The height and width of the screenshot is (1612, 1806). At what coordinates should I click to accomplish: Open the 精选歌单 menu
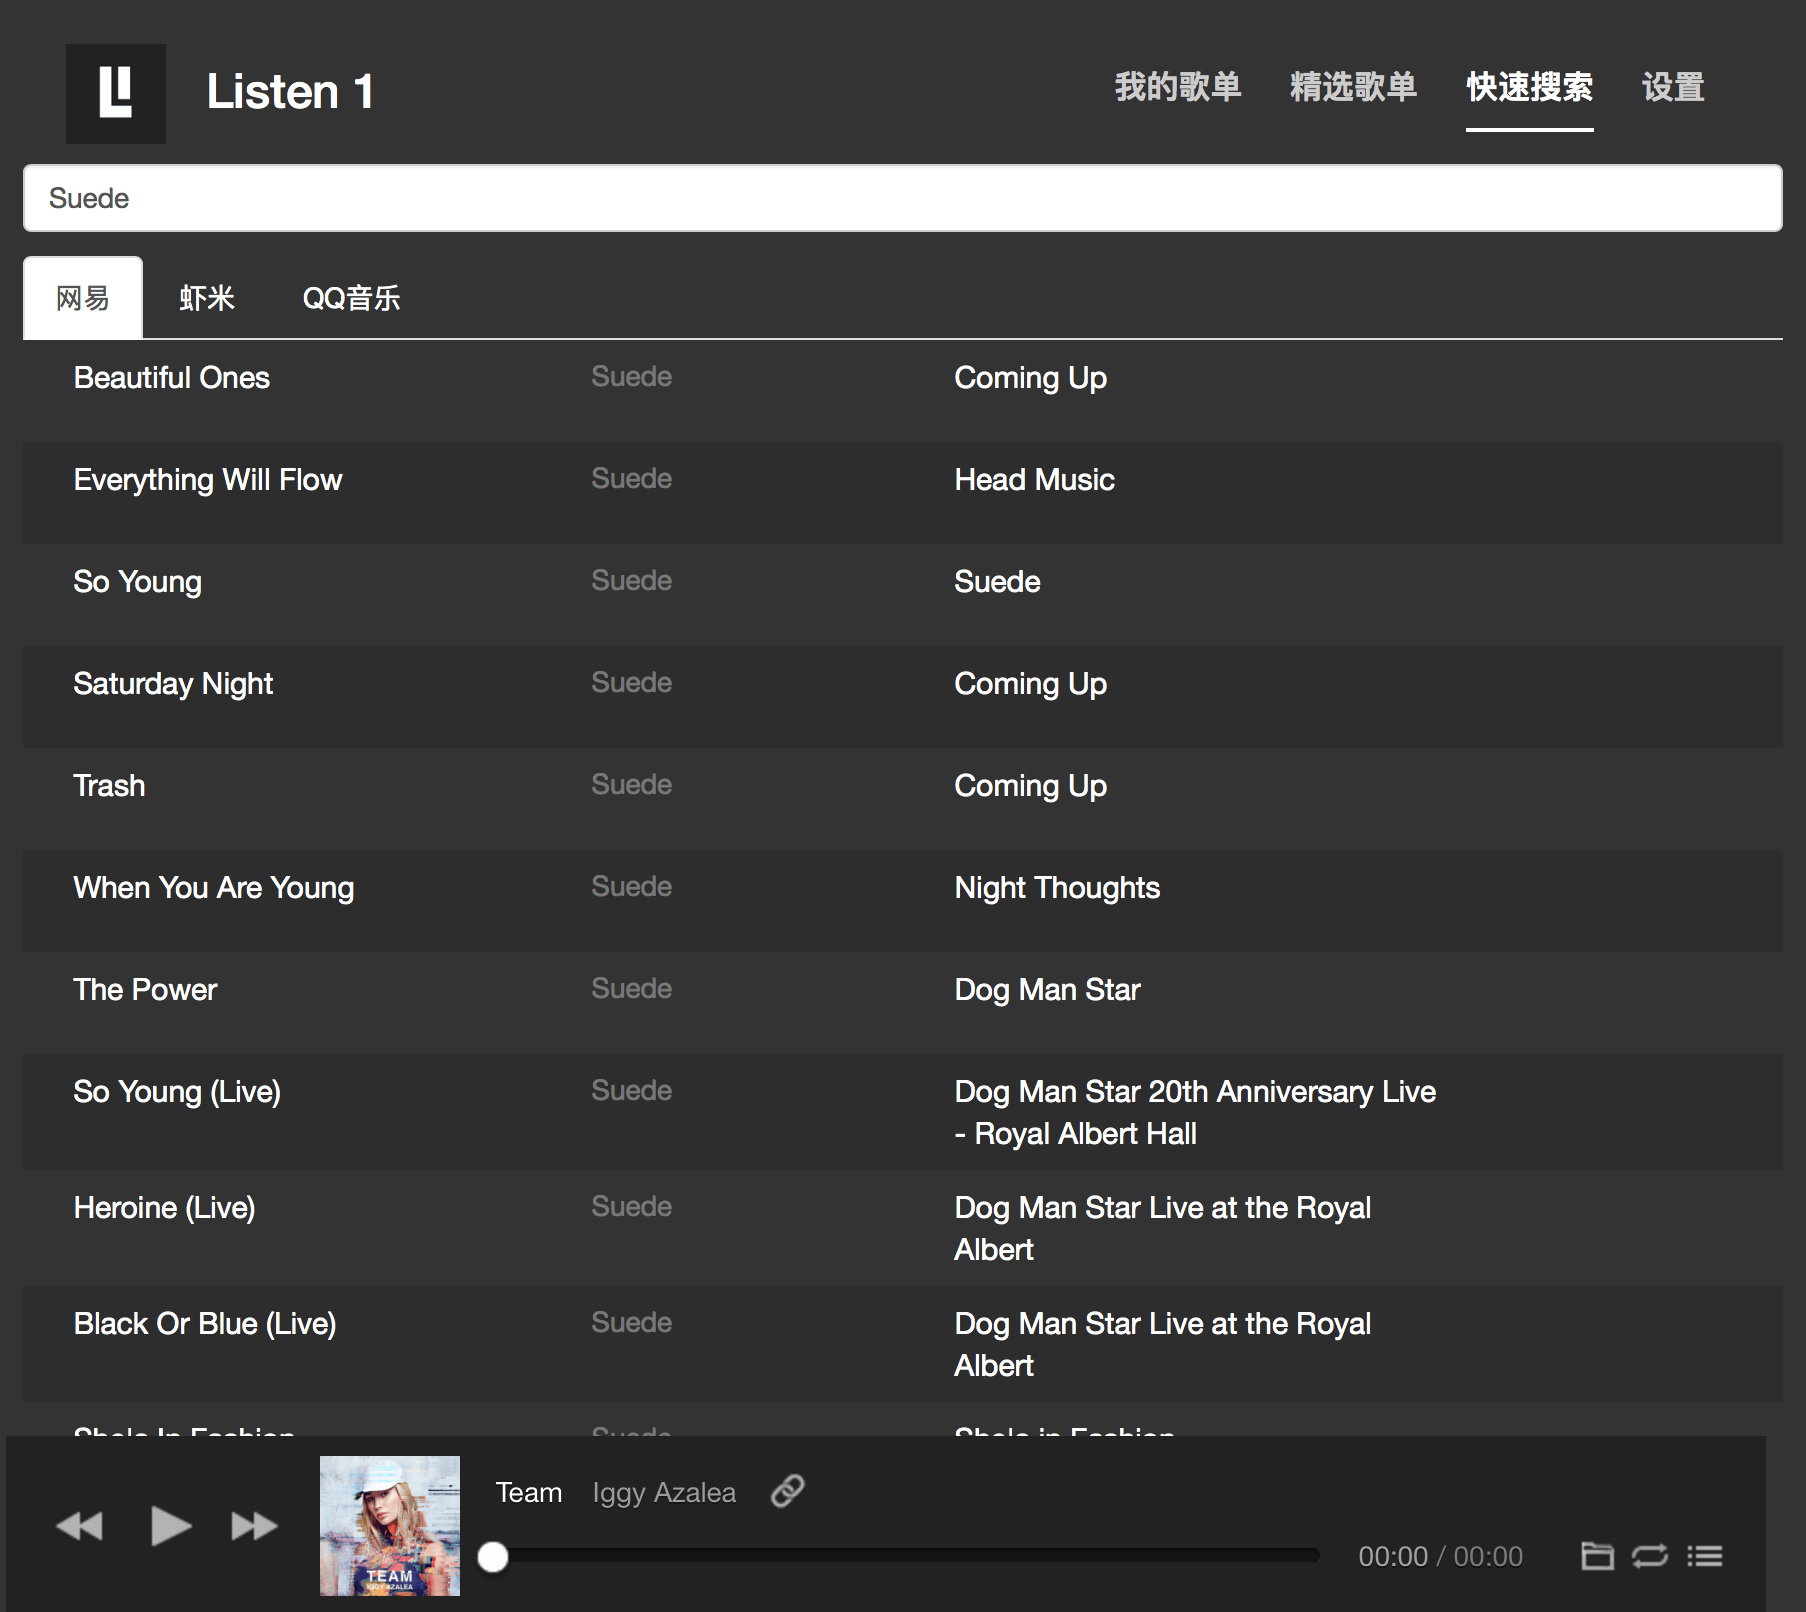tap(1353, 87)
